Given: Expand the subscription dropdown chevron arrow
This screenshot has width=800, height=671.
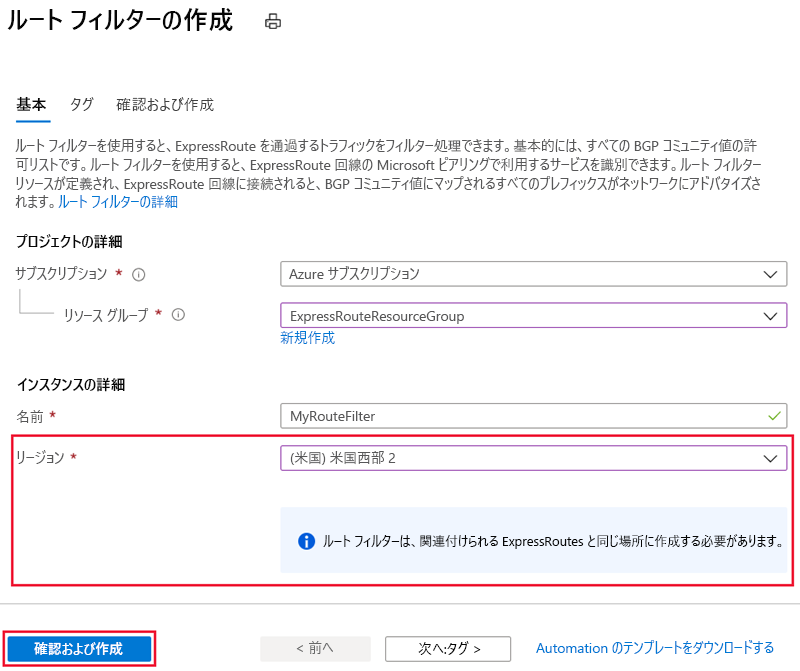Looking at the screenshot, I should pos(770,274).
